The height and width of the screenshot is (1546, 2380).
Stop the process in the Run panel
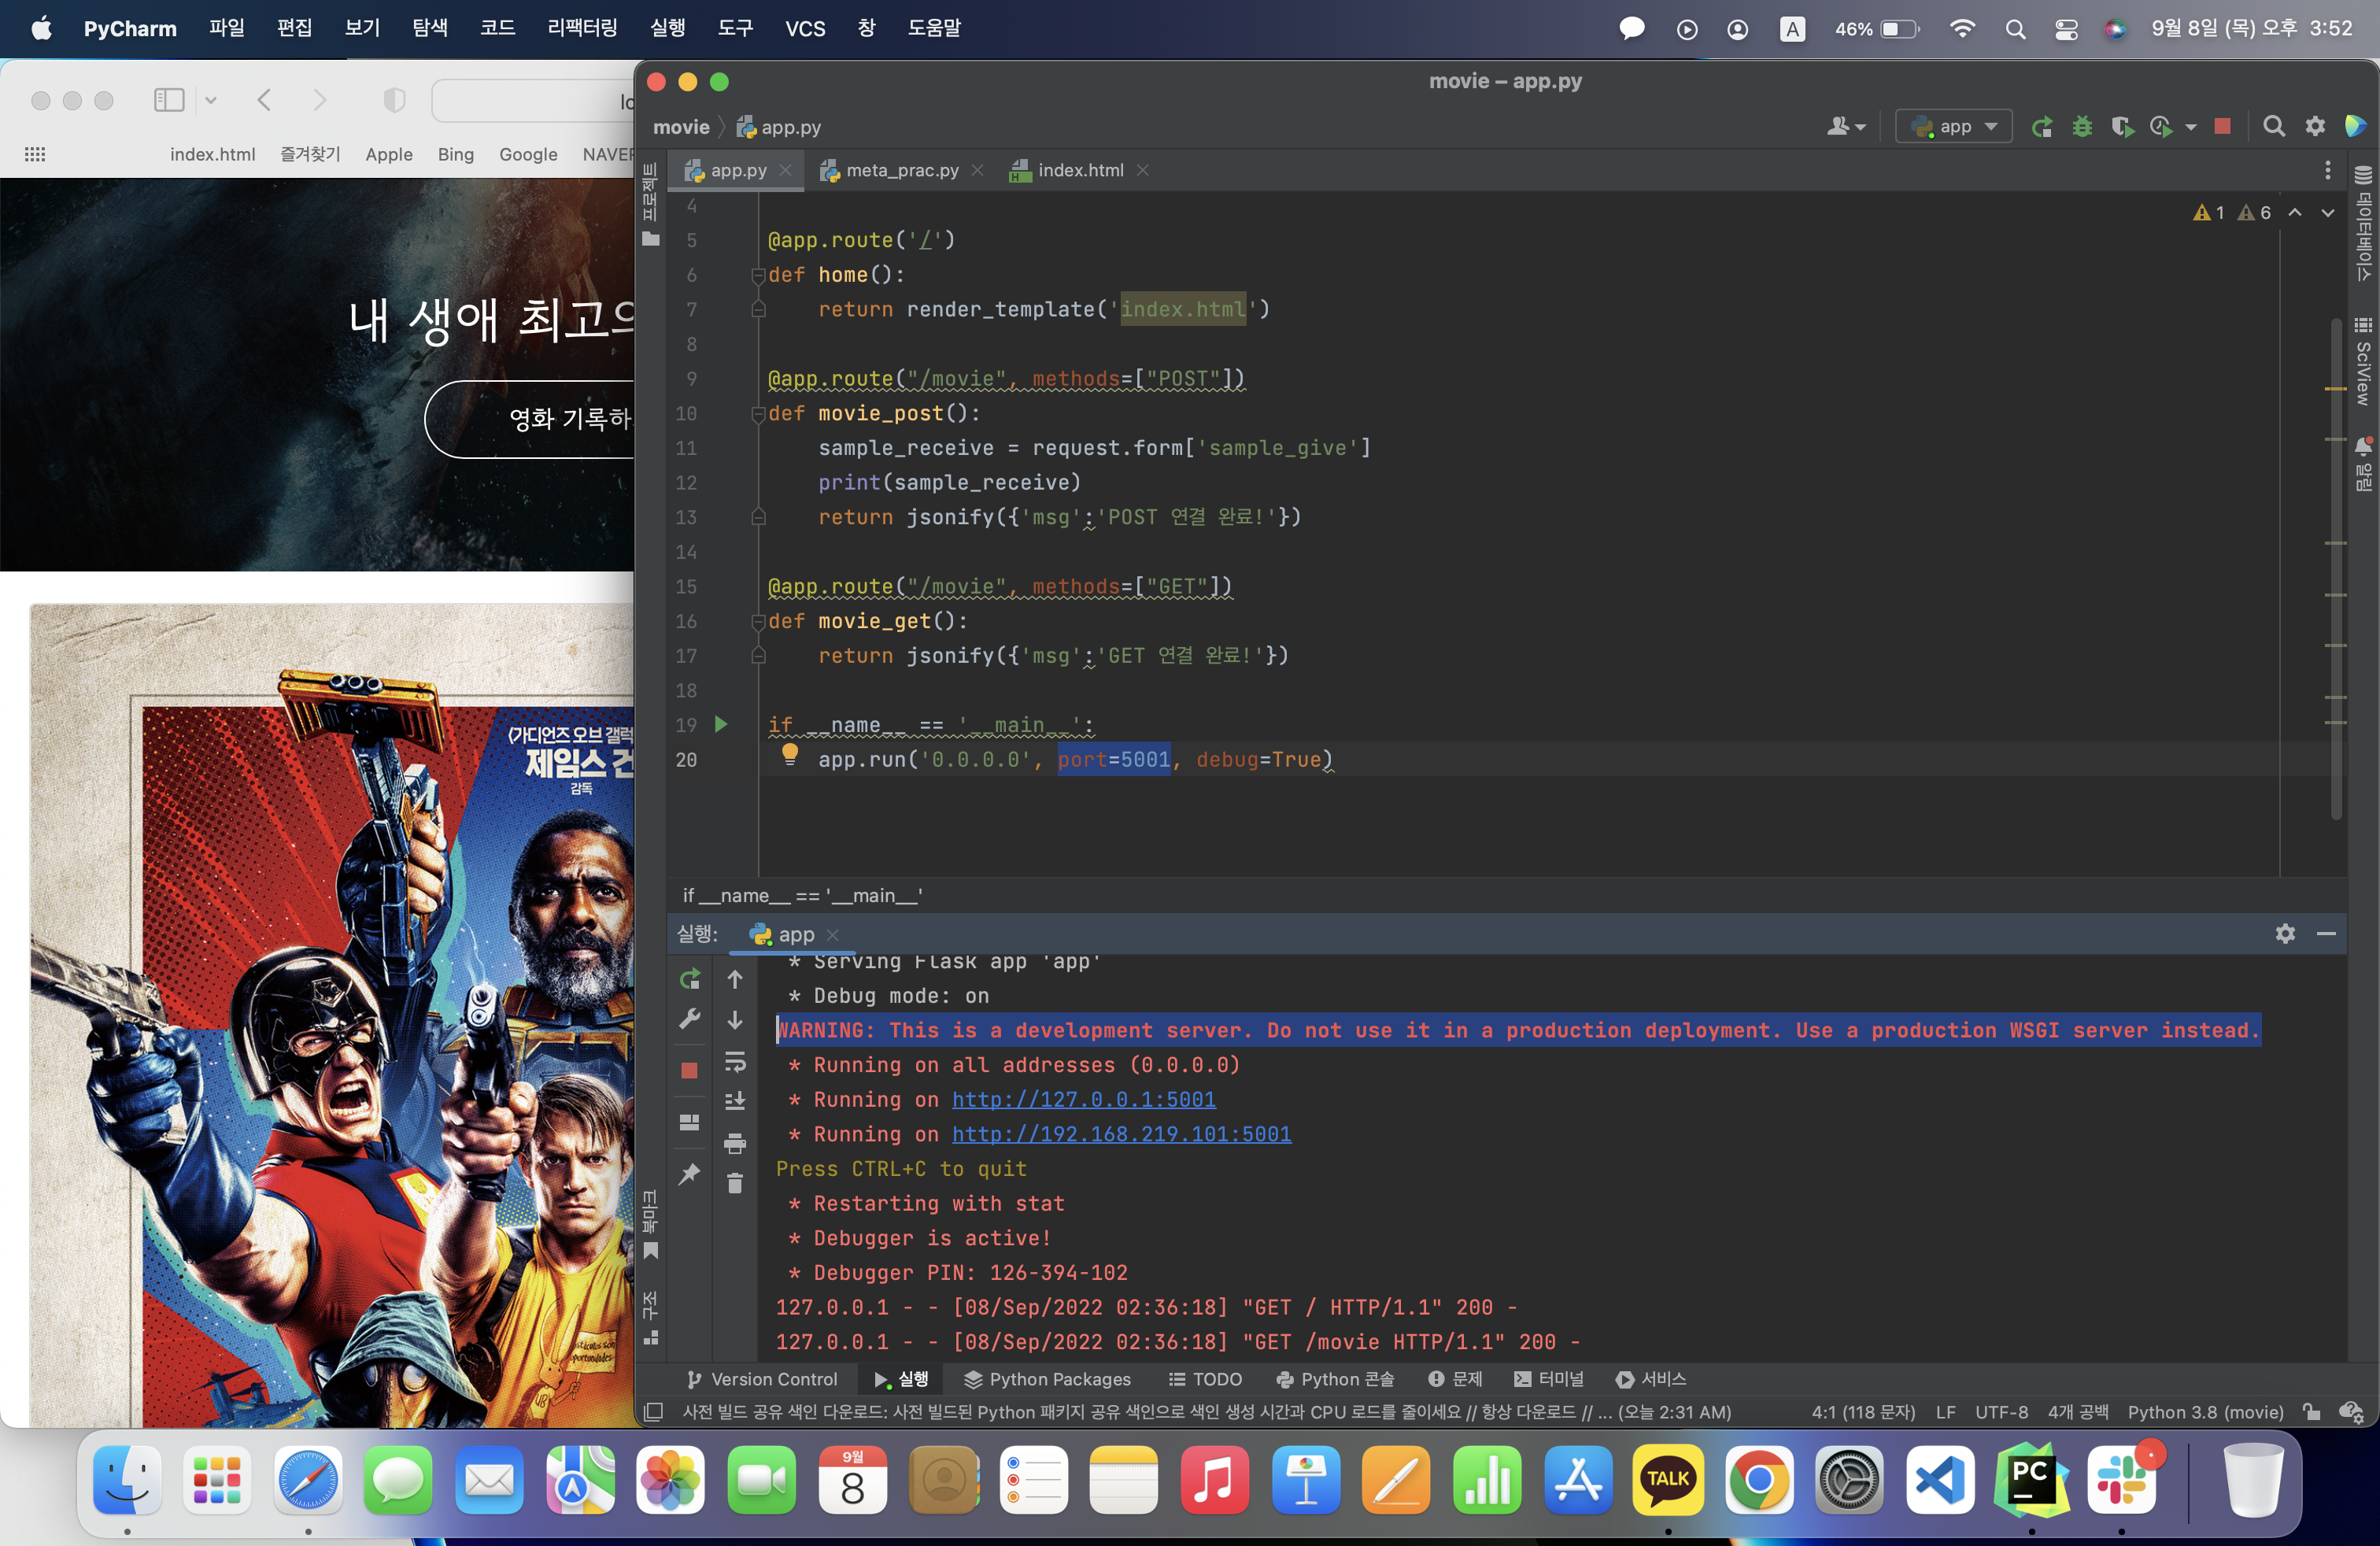(689, 1070)
